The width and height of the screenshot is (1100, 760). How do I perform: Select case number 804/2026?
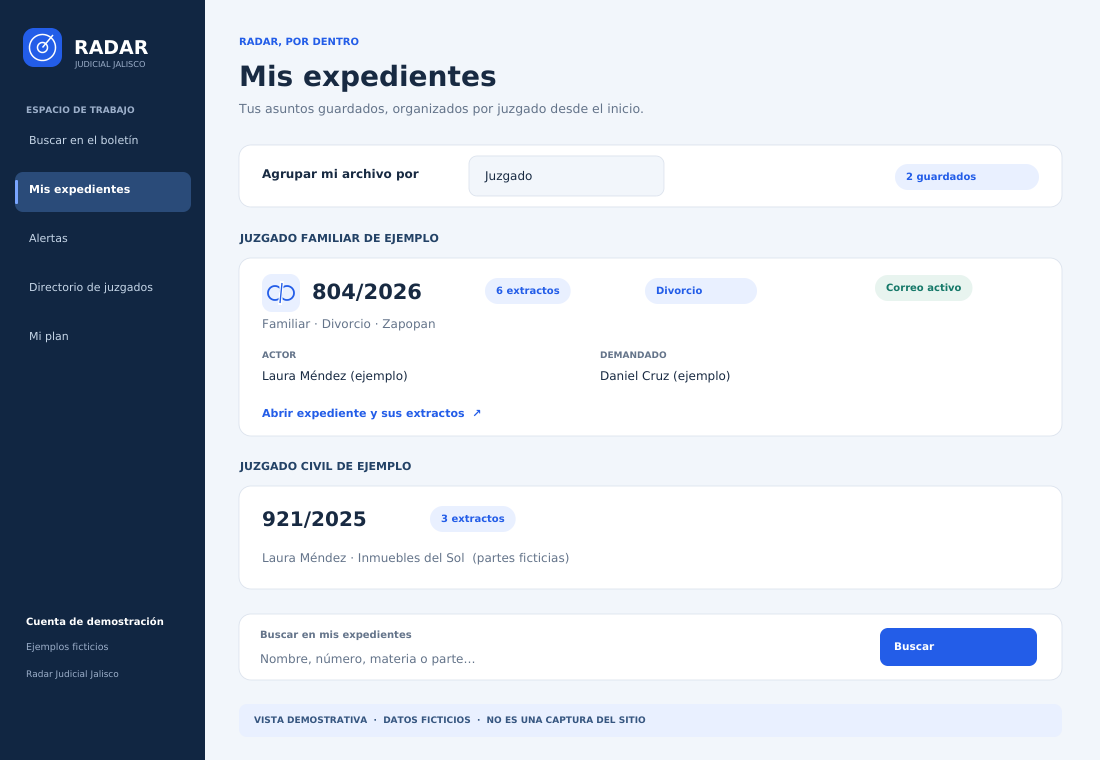pyautogui.click(x=367, y=292)
